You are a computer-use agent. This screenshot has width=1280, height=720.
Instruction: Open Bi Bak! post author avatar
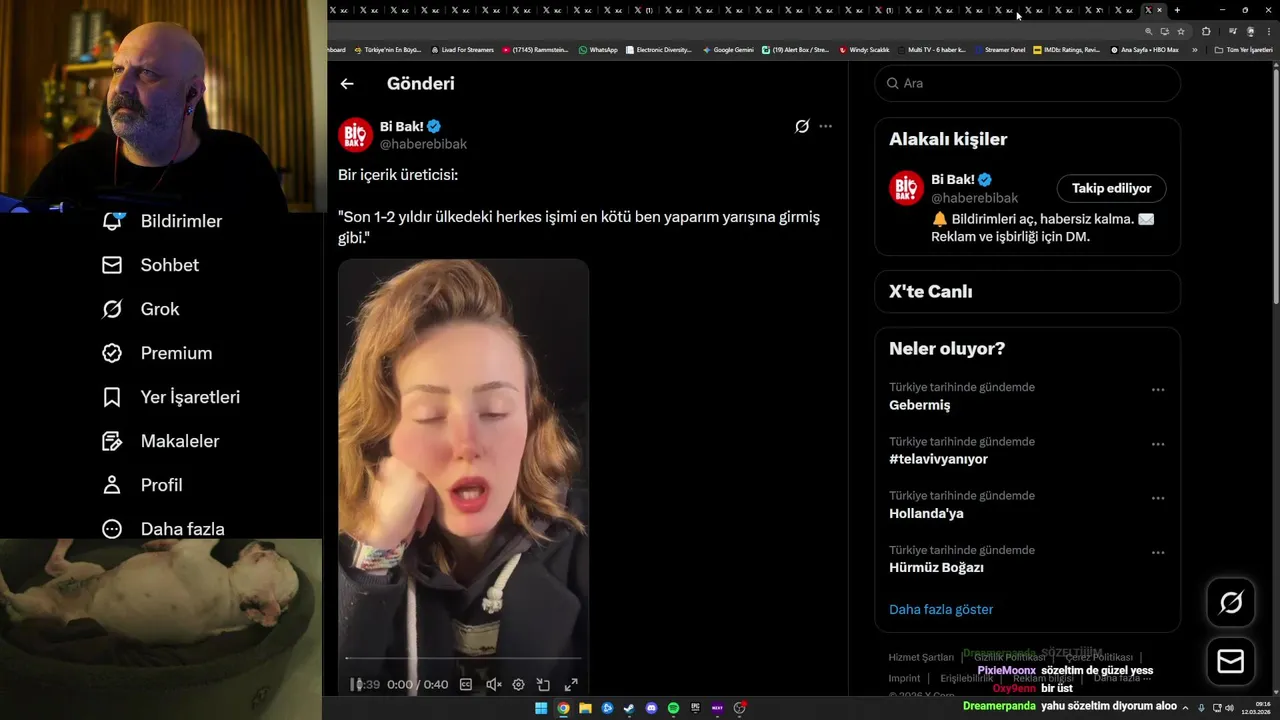pos(355,134)
